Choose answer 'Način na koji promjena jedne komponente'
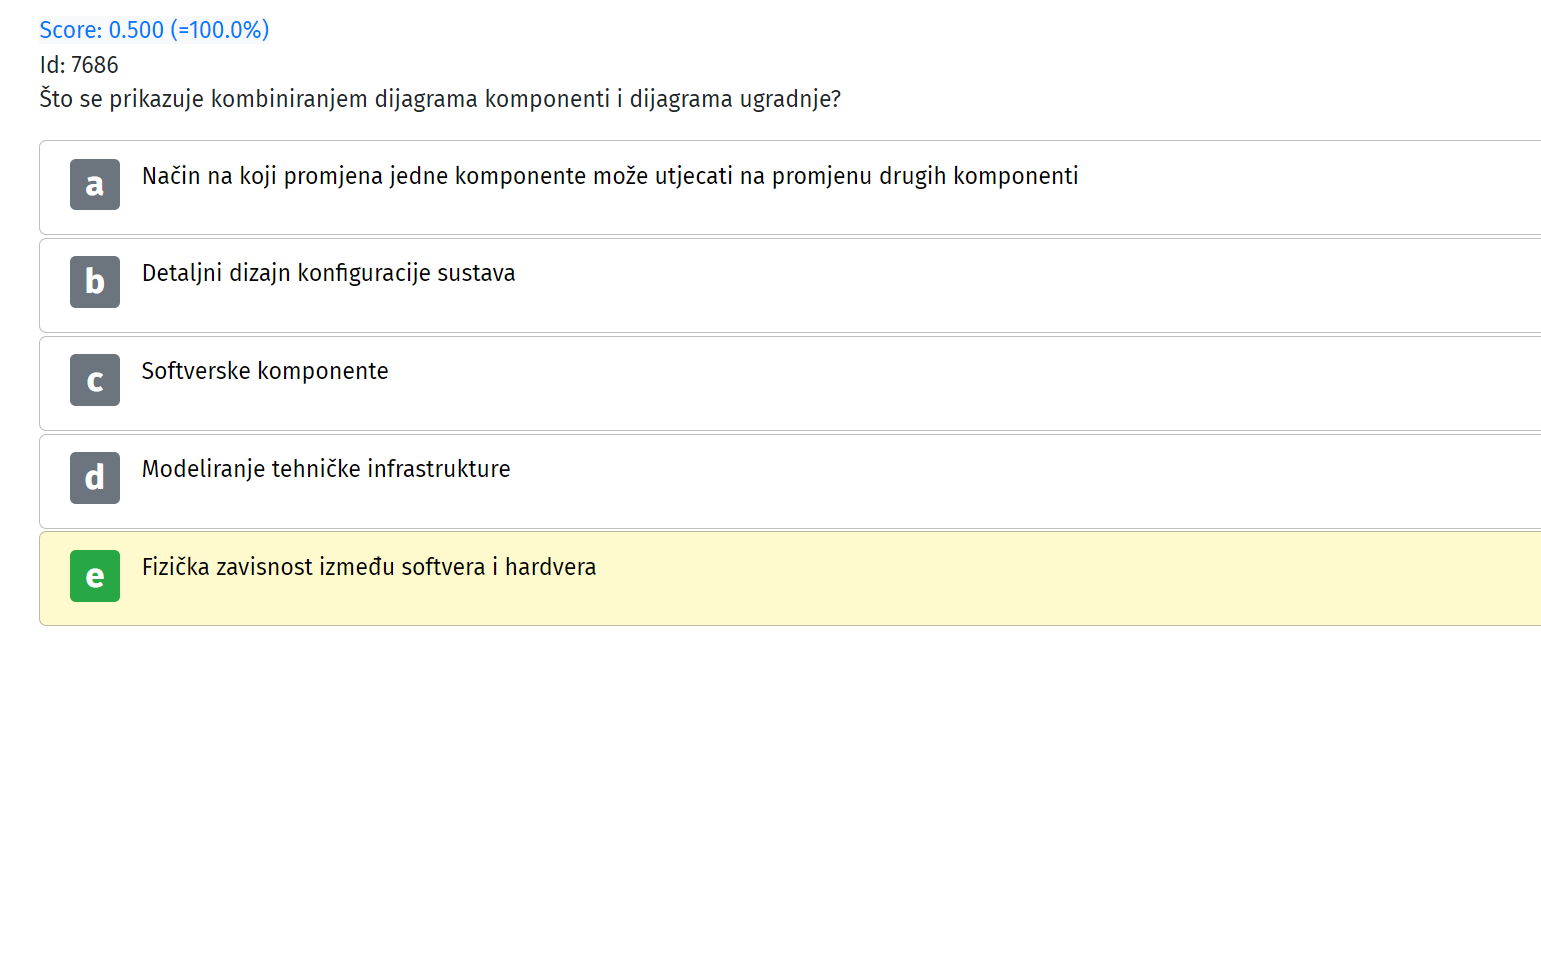Screen dimensions: 1541x960 [x=610, y=176]
